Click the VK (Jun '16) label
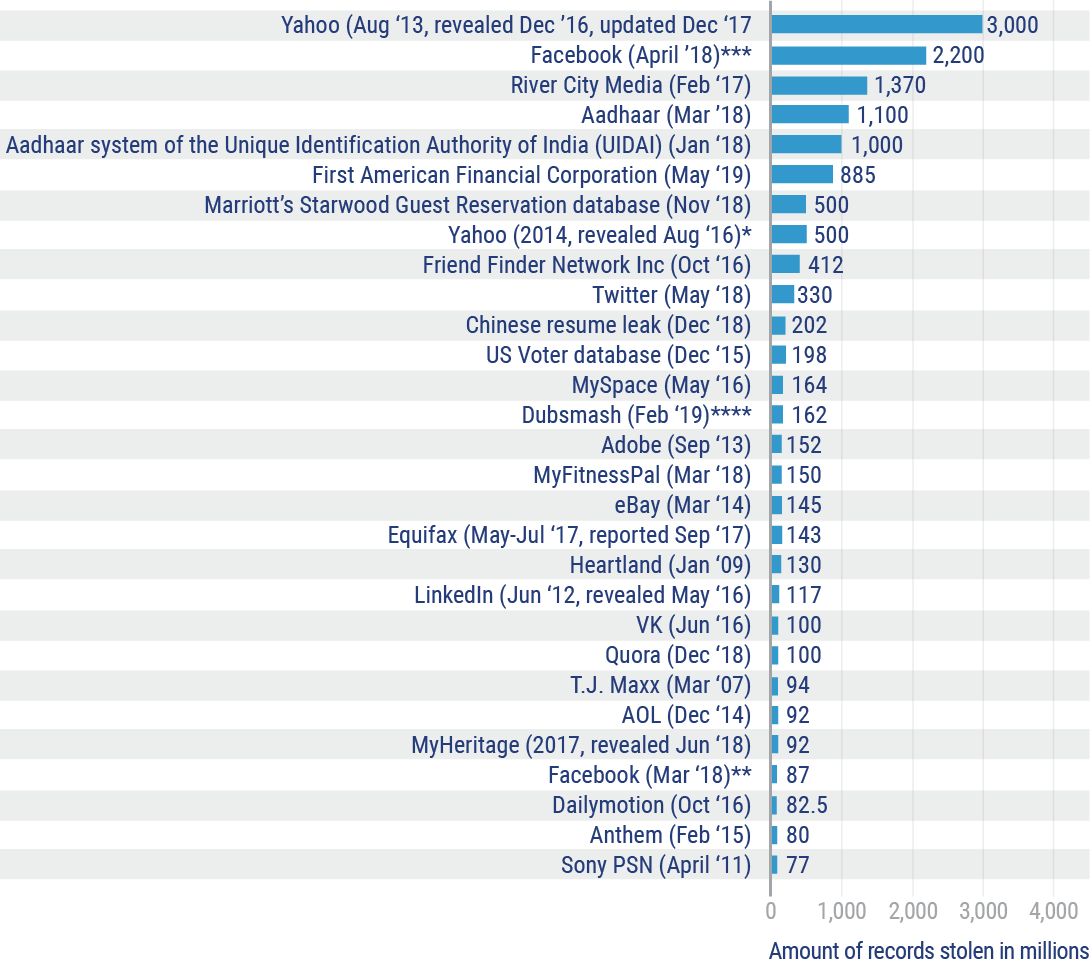The image size is (1090, 966). click(694, 625)
